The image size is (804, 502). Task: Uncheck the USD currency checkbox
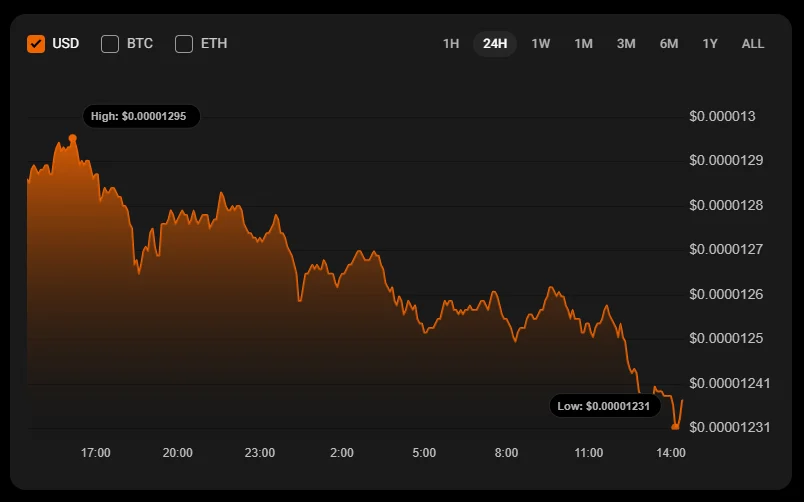click(x=36, y=44)
